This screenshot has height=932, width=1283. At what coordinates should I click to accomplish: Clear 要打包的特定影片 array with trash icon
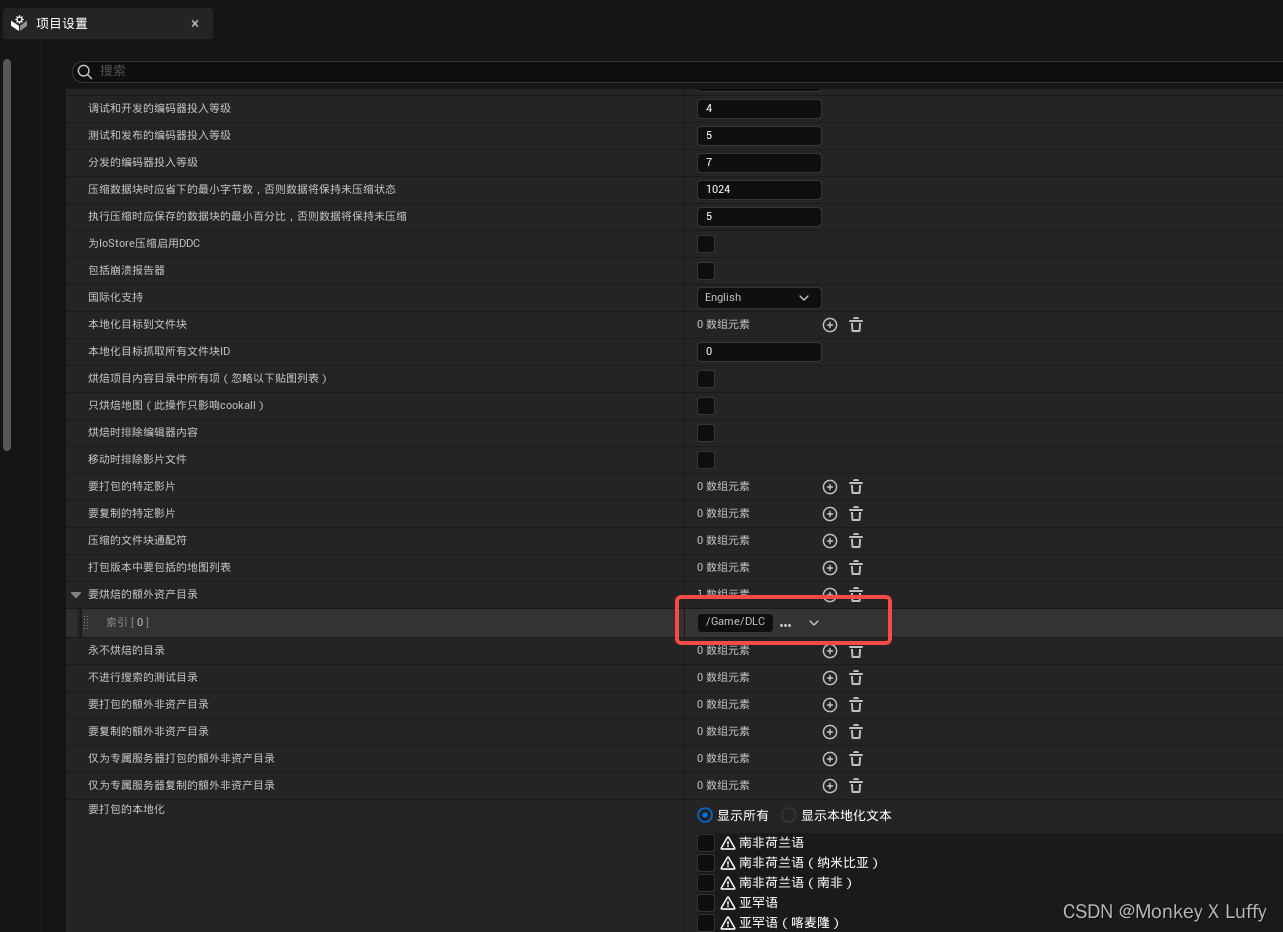click(856, 487)
